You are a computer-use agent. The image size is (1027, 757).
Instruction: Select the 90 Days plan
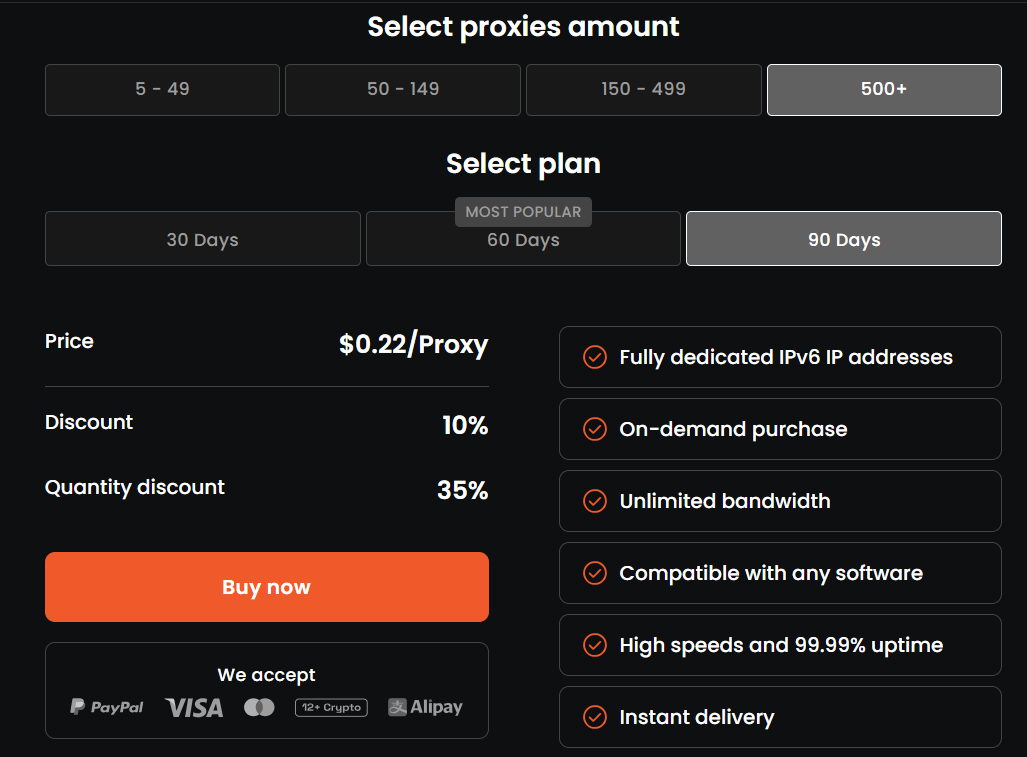point(844,239)
